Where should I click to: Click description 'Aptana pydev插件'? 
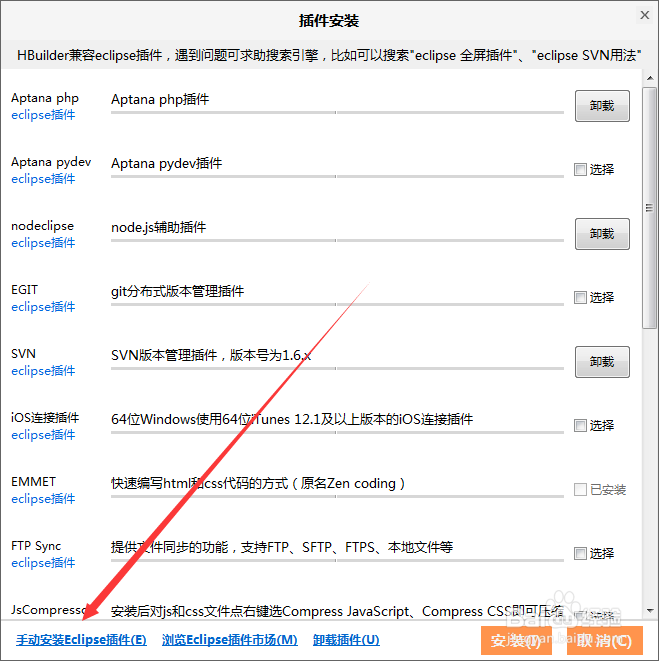(x=167, y=164)
